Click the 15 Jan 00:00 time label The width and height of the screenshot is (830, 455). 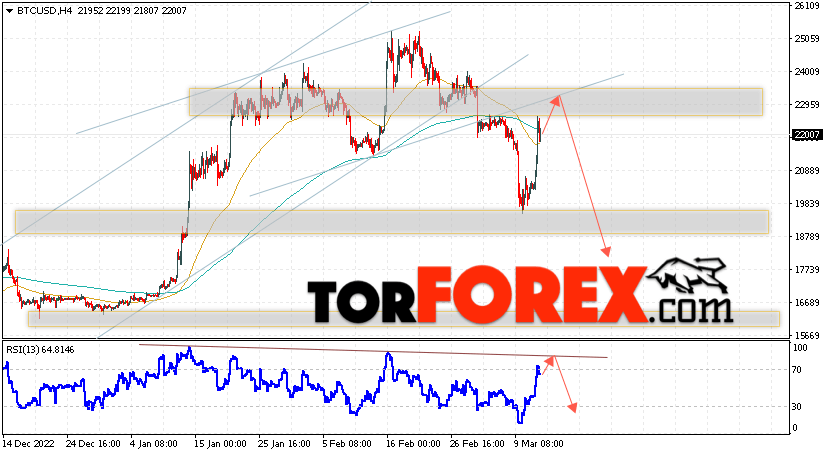[x=220, y=443]
